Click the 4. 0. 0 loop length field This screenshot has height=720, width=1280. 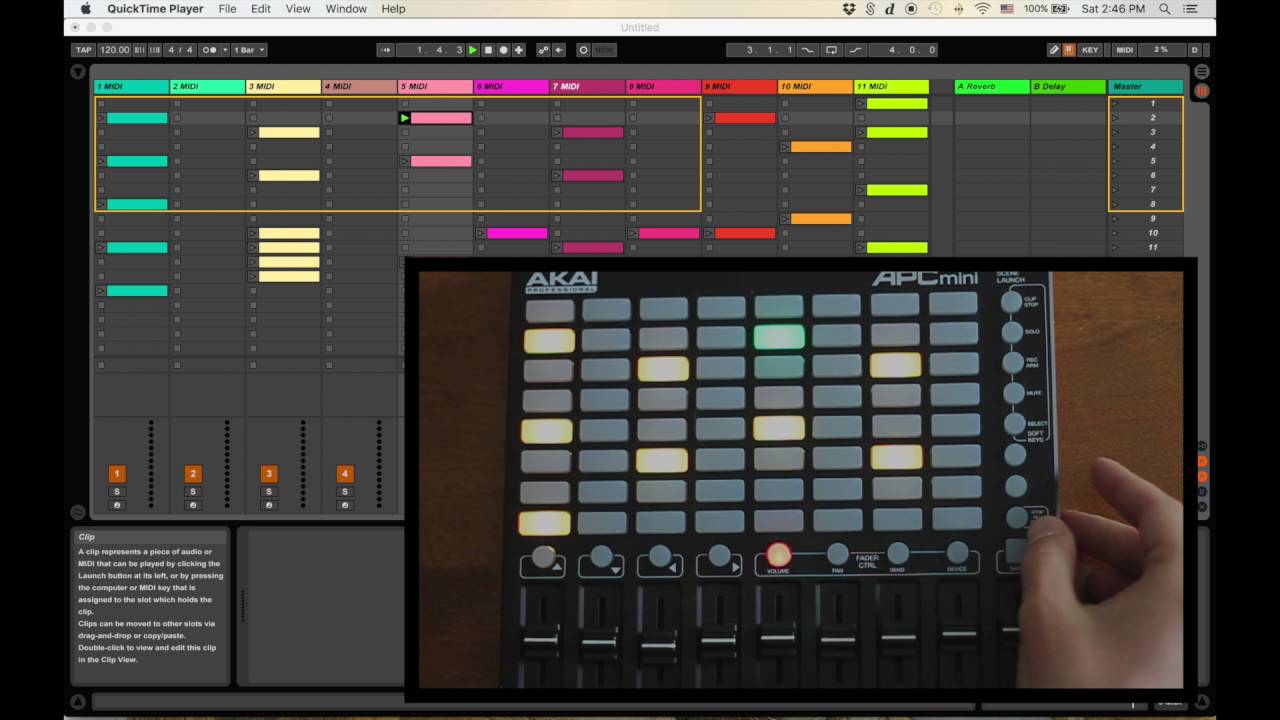pyautogui.click(x=903, y=50)
